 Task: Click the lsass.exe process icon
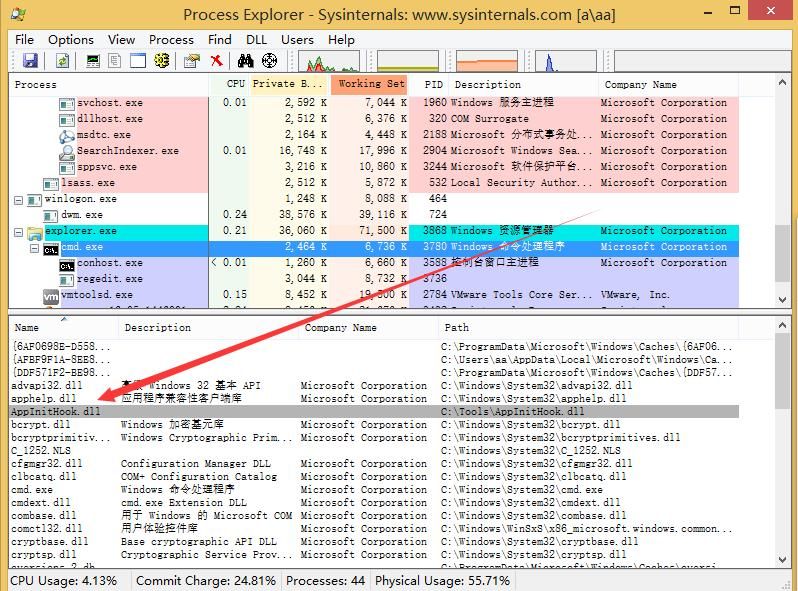coord(51,184)
